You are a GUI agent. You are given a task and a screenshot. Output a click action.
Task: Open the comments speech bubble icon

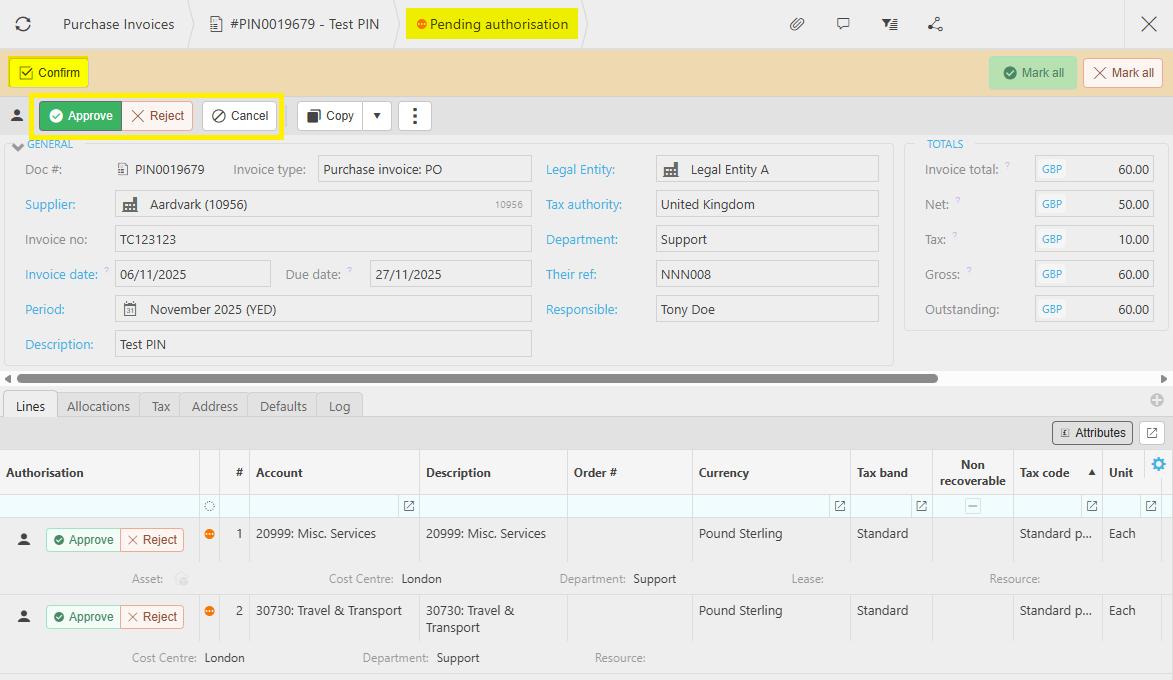click(843, 24)
